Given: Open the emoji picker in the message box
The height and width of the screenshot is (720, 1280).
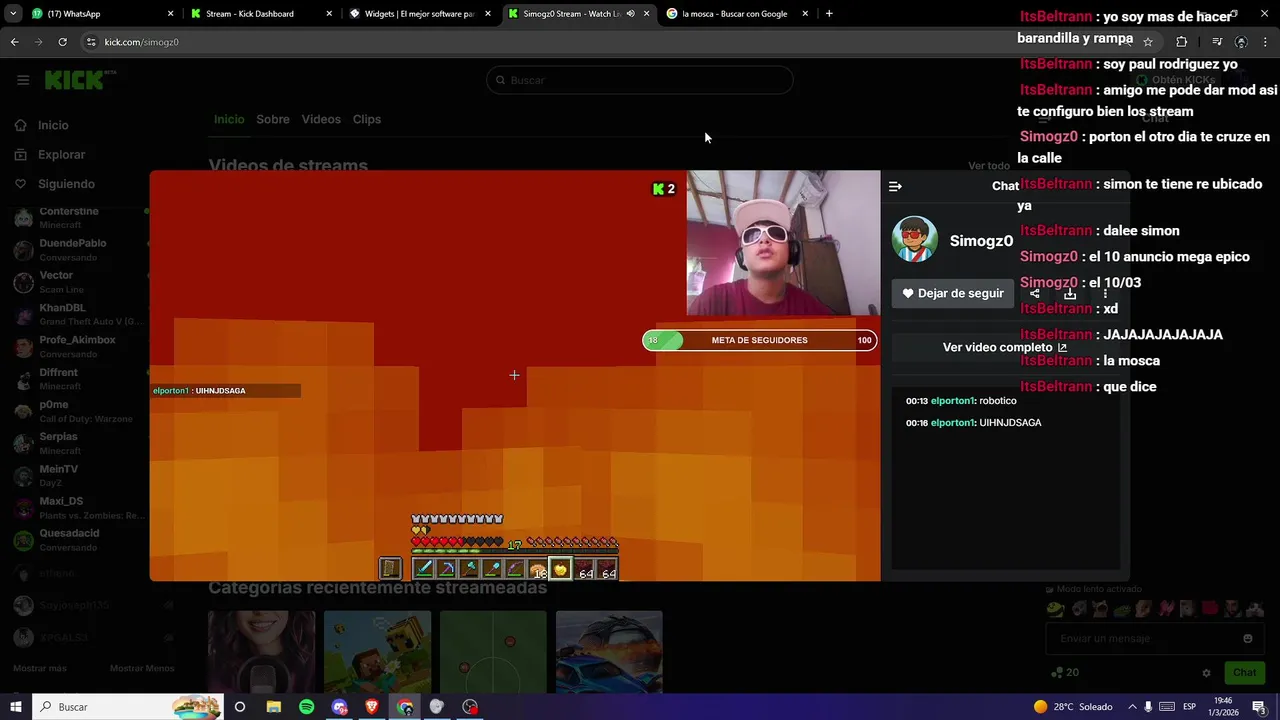Looking at the screenshot, I should [1247, 638].
